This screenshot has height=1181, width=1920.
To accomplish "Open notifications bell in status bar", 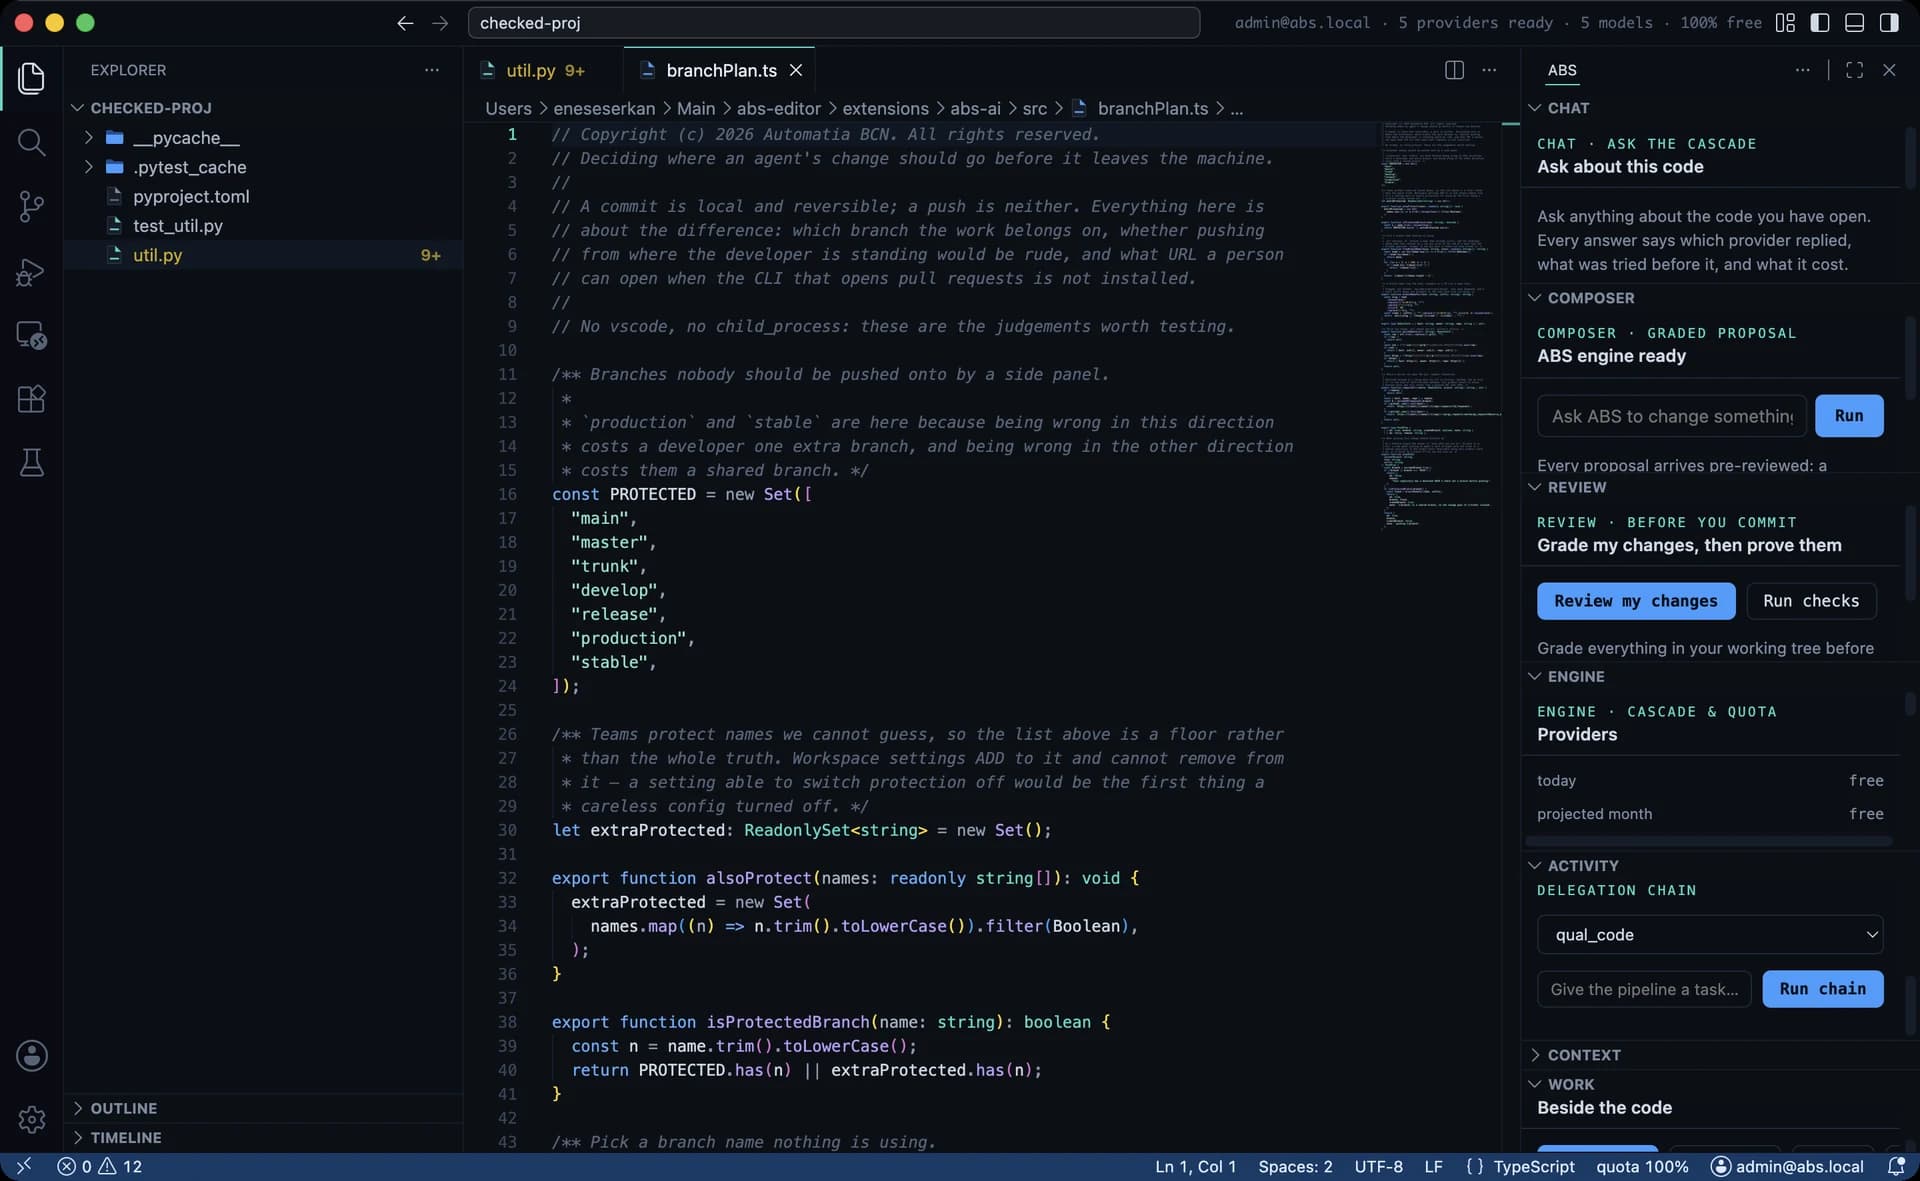I will pos(1895,1166).
